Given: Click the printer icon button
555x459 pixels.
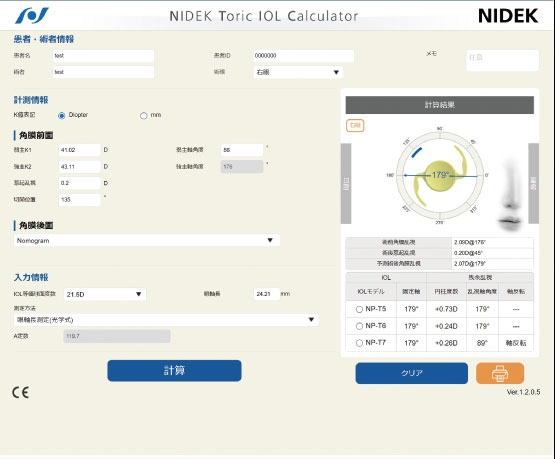Looking at the screenshot, I should point(500,373).
